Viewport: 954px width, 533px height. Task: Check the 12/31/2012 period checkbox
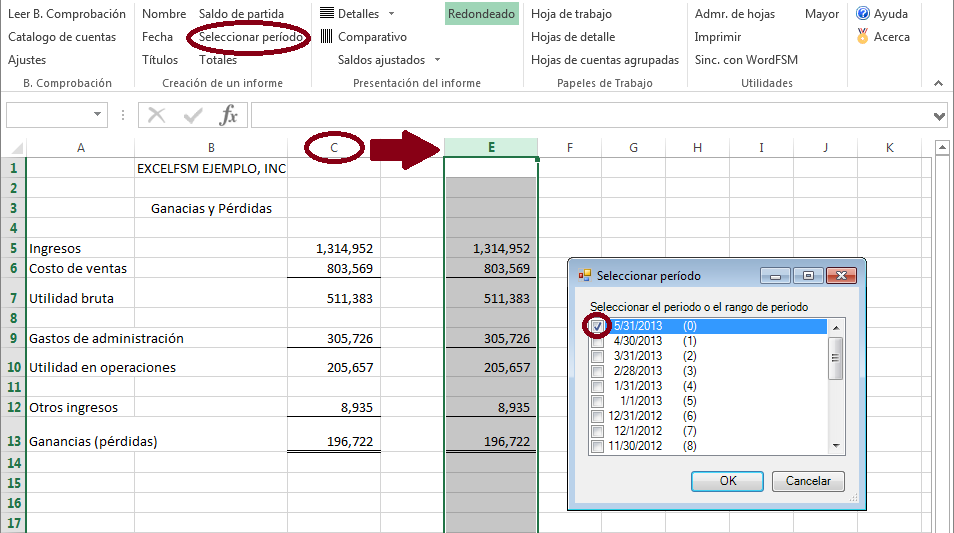point(597,416)
